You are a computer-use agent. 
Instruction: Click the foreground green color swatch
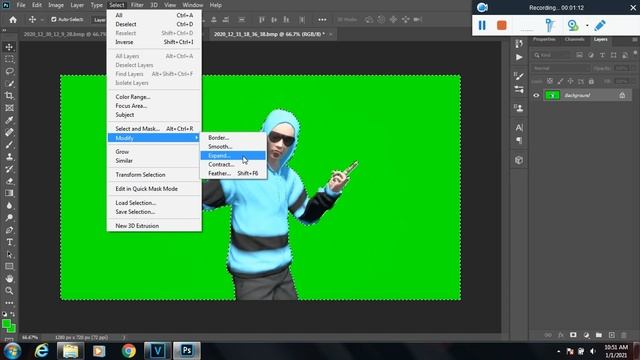click(x=6, y=324)
